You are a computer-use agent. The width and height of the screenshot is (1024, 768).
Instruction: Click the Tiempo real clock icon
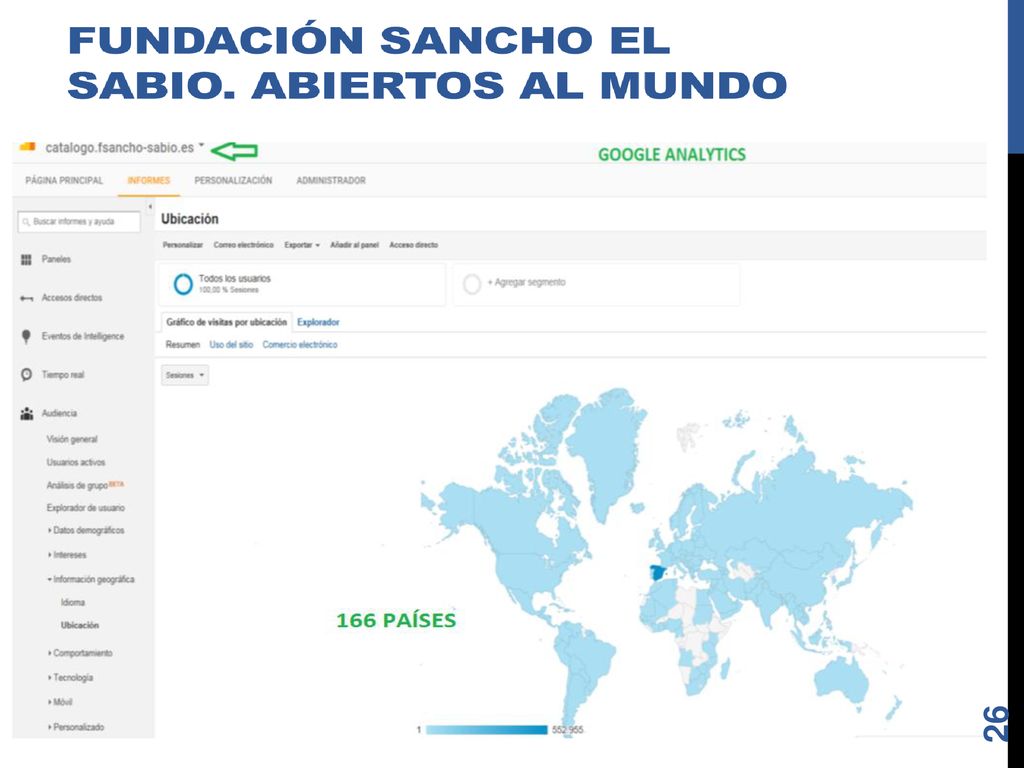(26, 375)
